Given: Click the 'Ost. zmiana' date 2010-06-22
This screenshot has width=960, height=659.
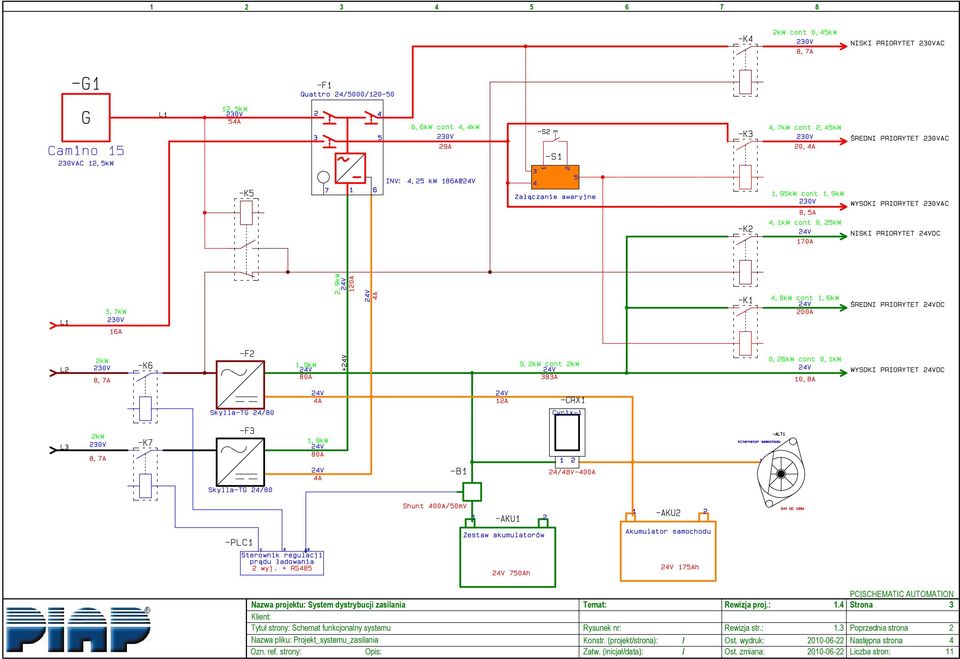Looking at the screenshot, I should click(x=825, y=652).
